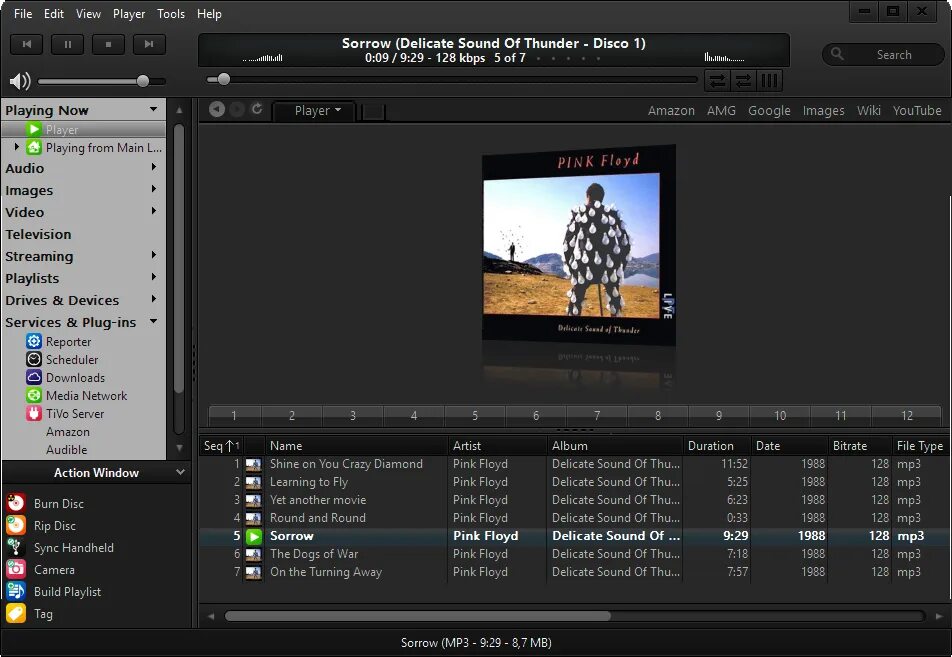Viewport: 952px width, 657px height.
Task: Open the Player menu
Action: point(129,13)
